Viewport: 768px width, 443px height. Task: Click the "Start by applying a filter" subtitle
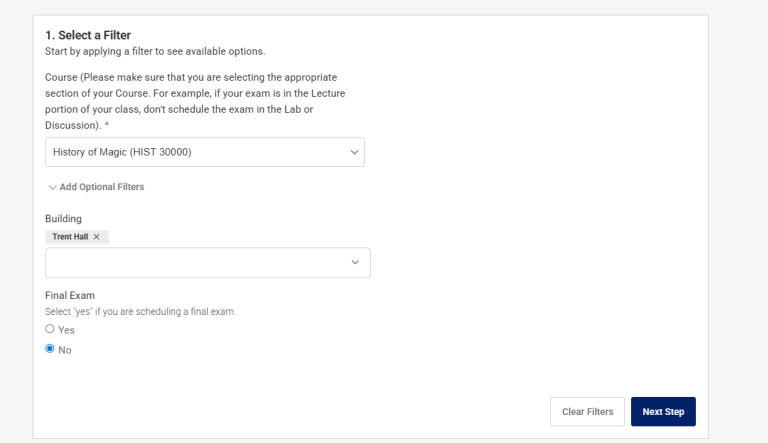click(x=155, y=51)
